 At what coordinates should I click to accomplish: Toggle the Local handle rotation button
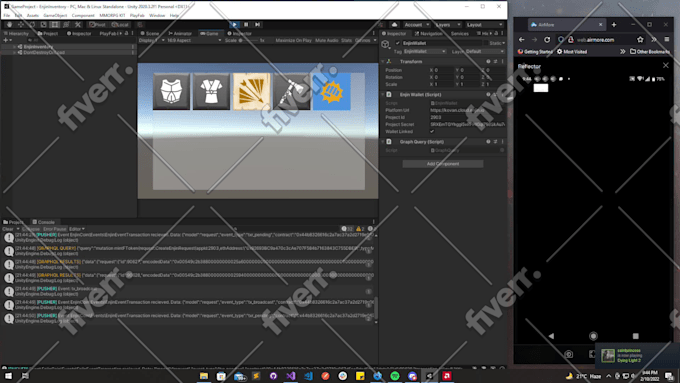tap(120, 25)
